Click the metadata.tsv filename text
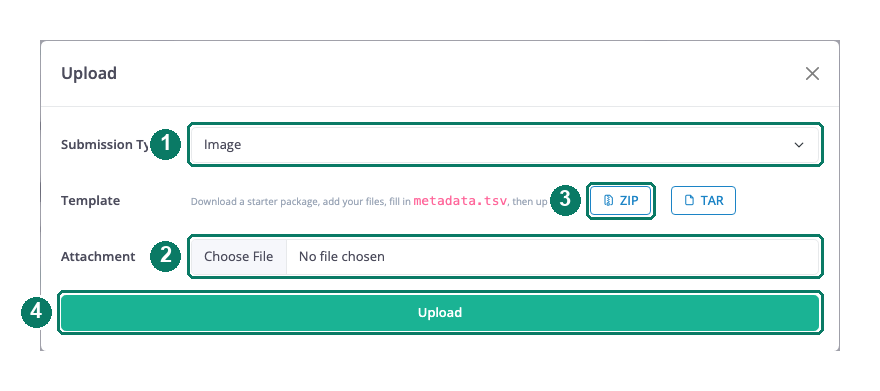Screen dimensions: 880x391 pos(460,201)
